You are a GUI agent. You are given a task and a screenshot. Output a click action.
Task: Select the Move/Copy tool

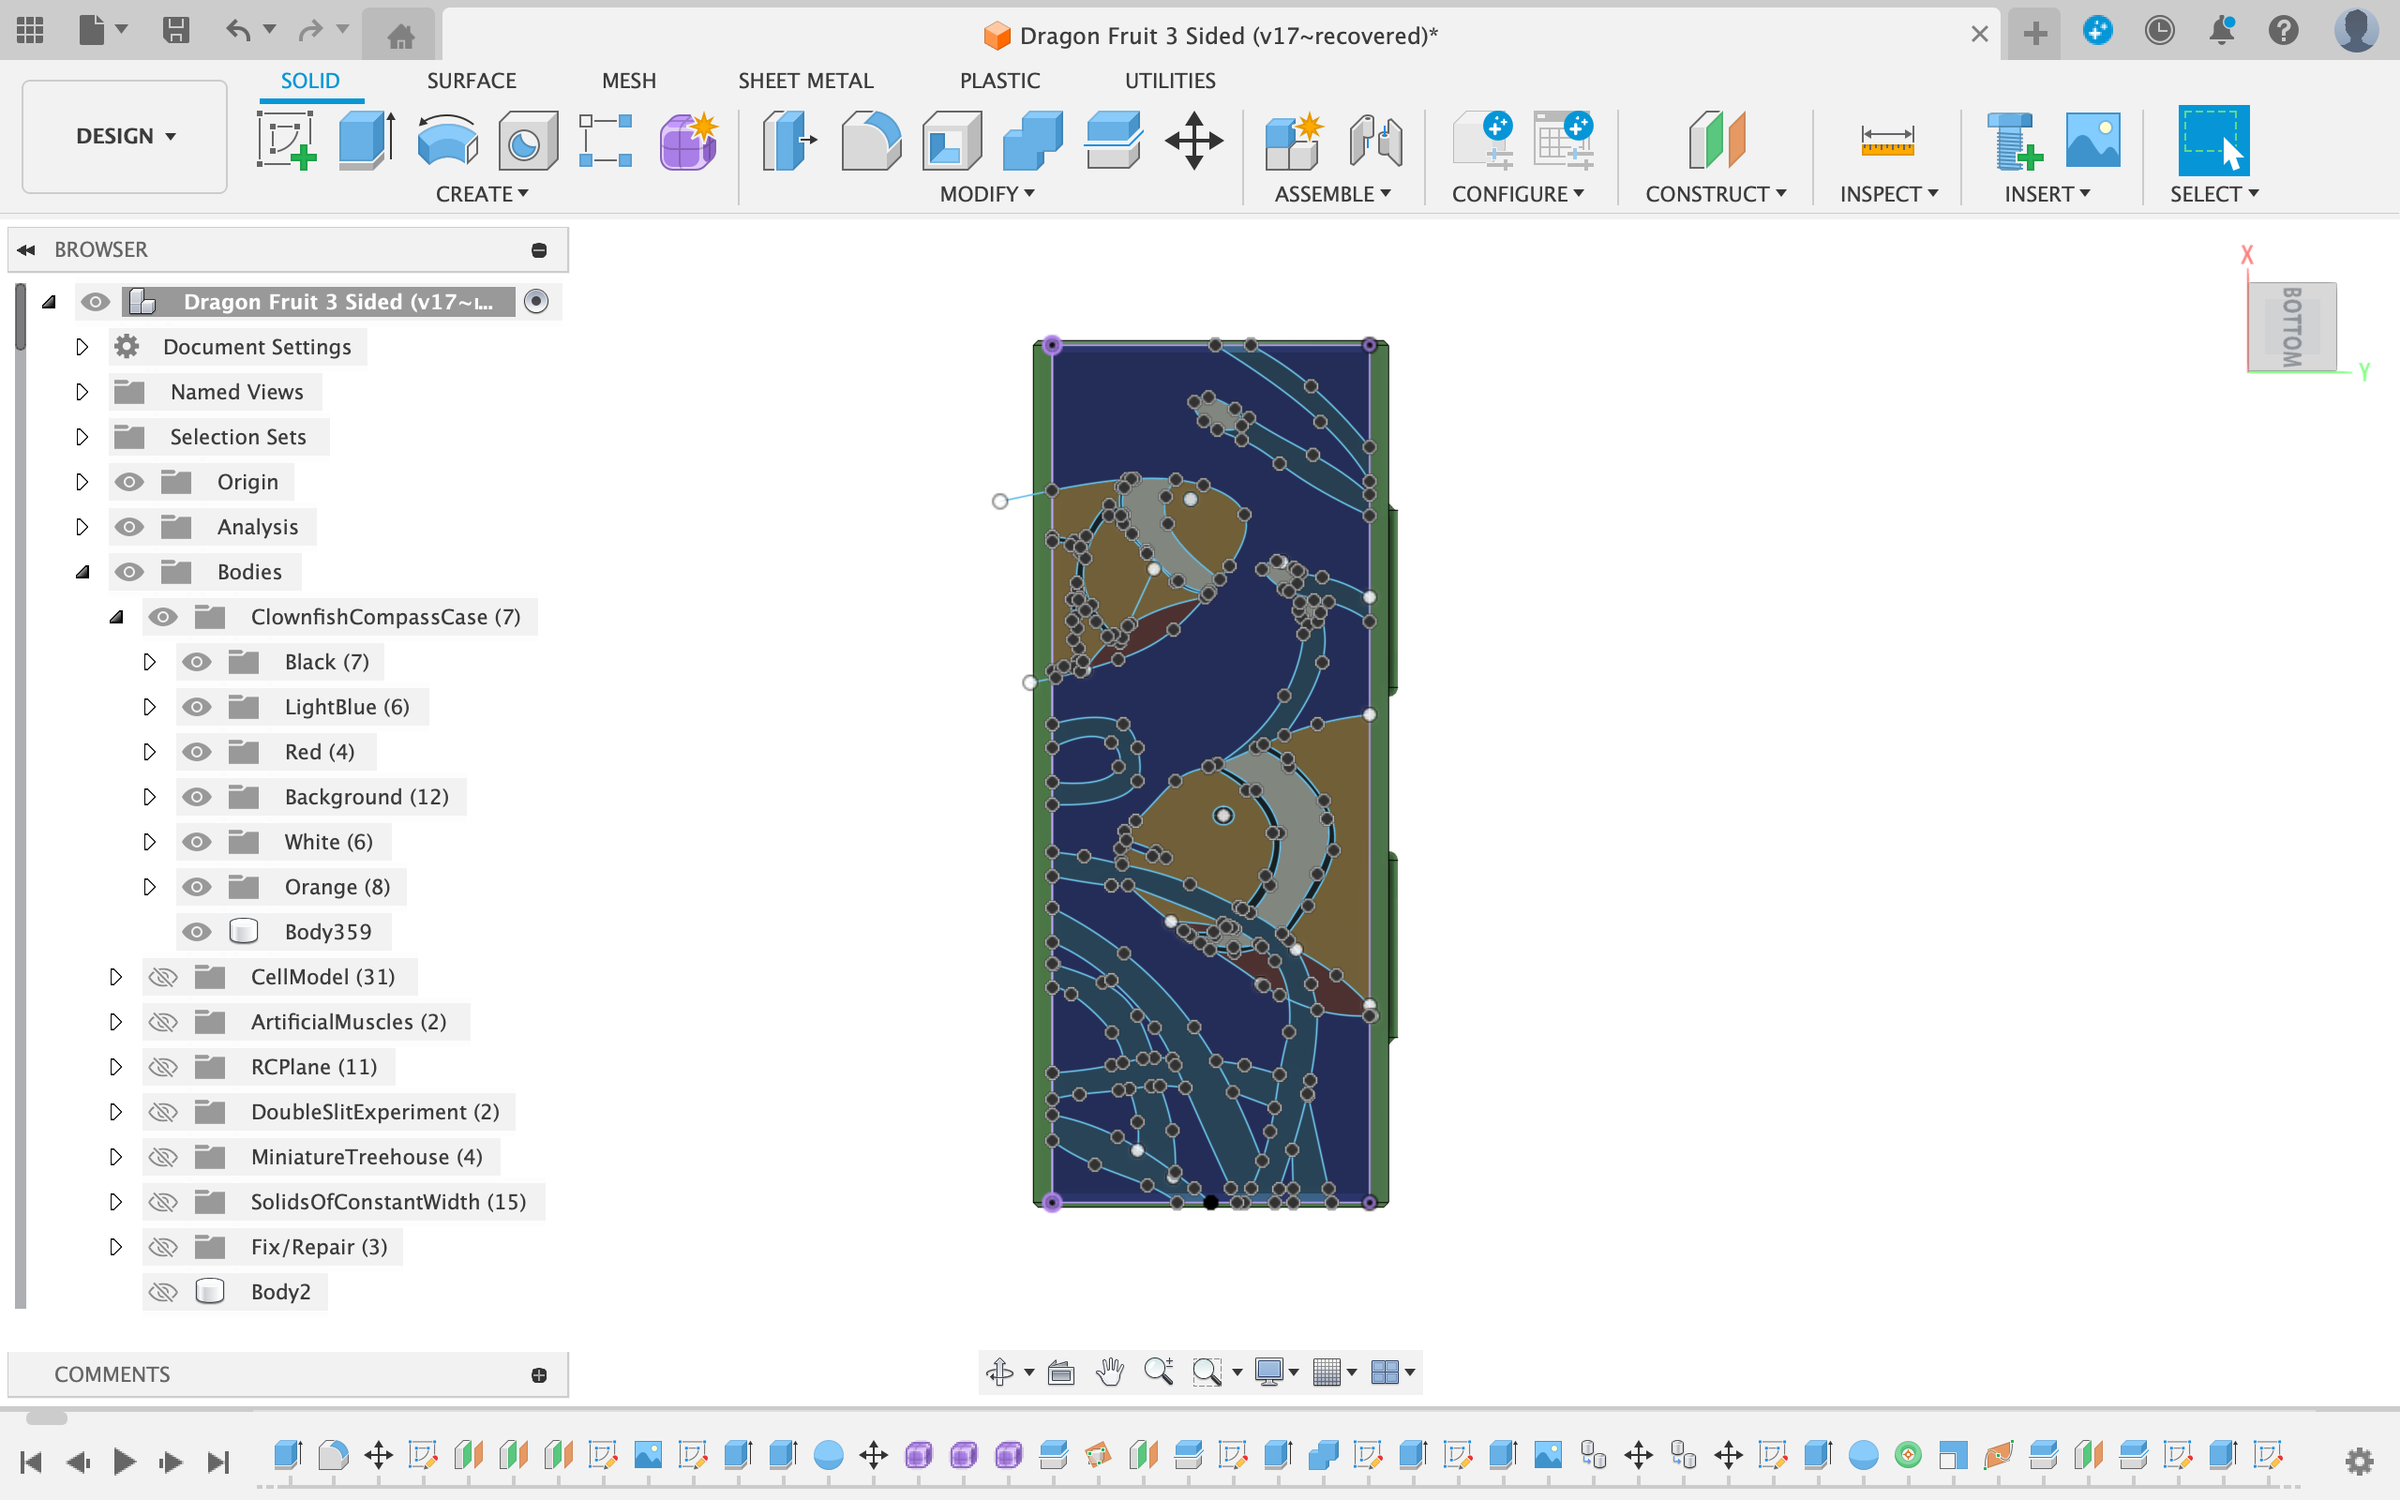coord(1192,140)
